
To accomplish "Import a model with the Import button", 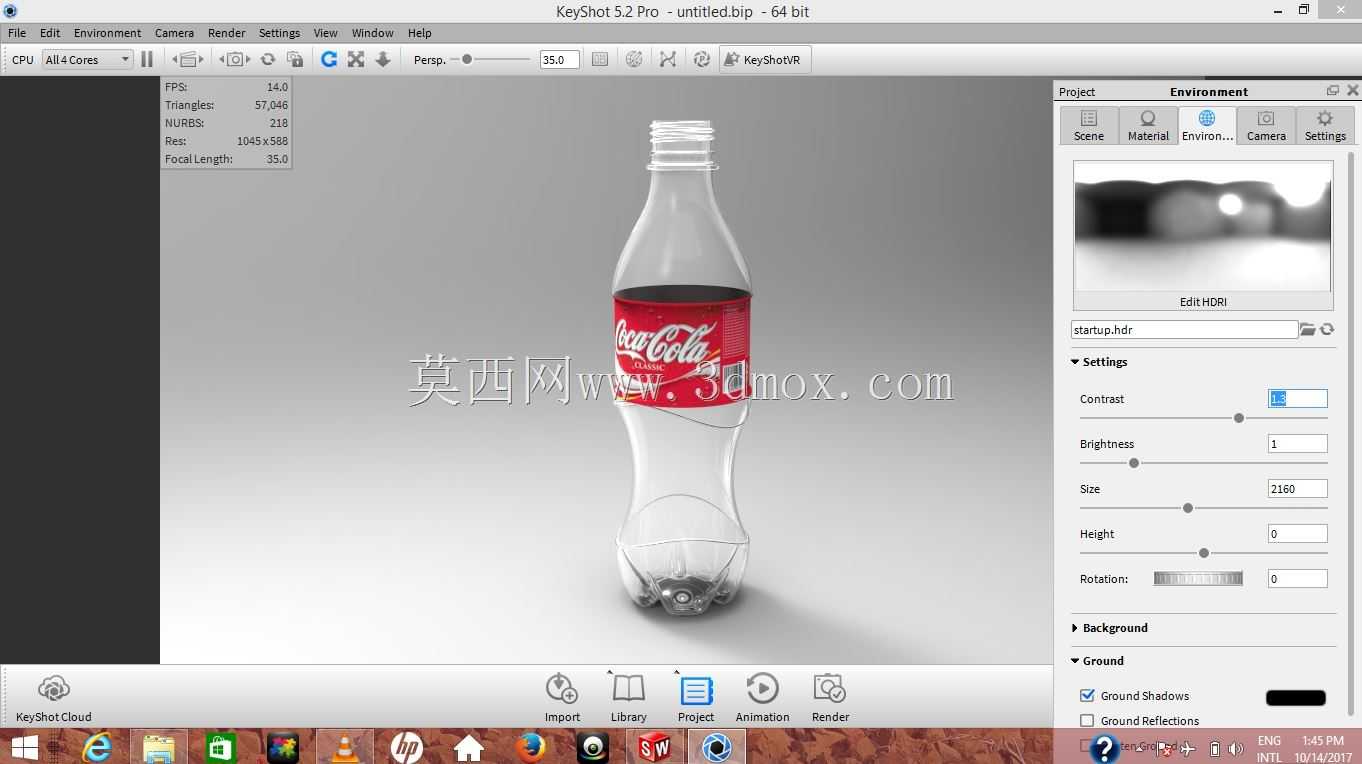I will (x=562, y=698).
